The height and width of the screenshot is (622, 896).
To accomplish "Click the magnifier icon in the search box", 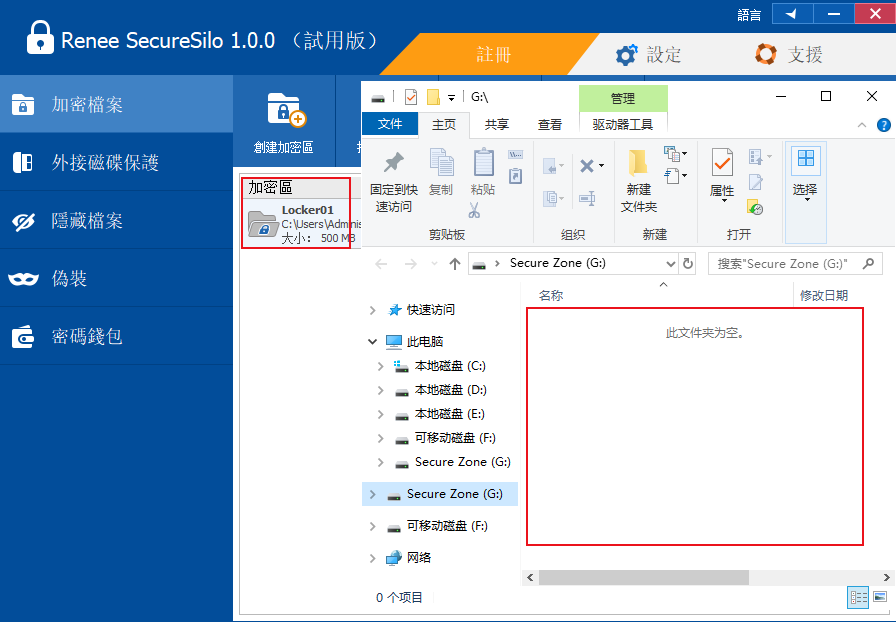I will [869, 264].
